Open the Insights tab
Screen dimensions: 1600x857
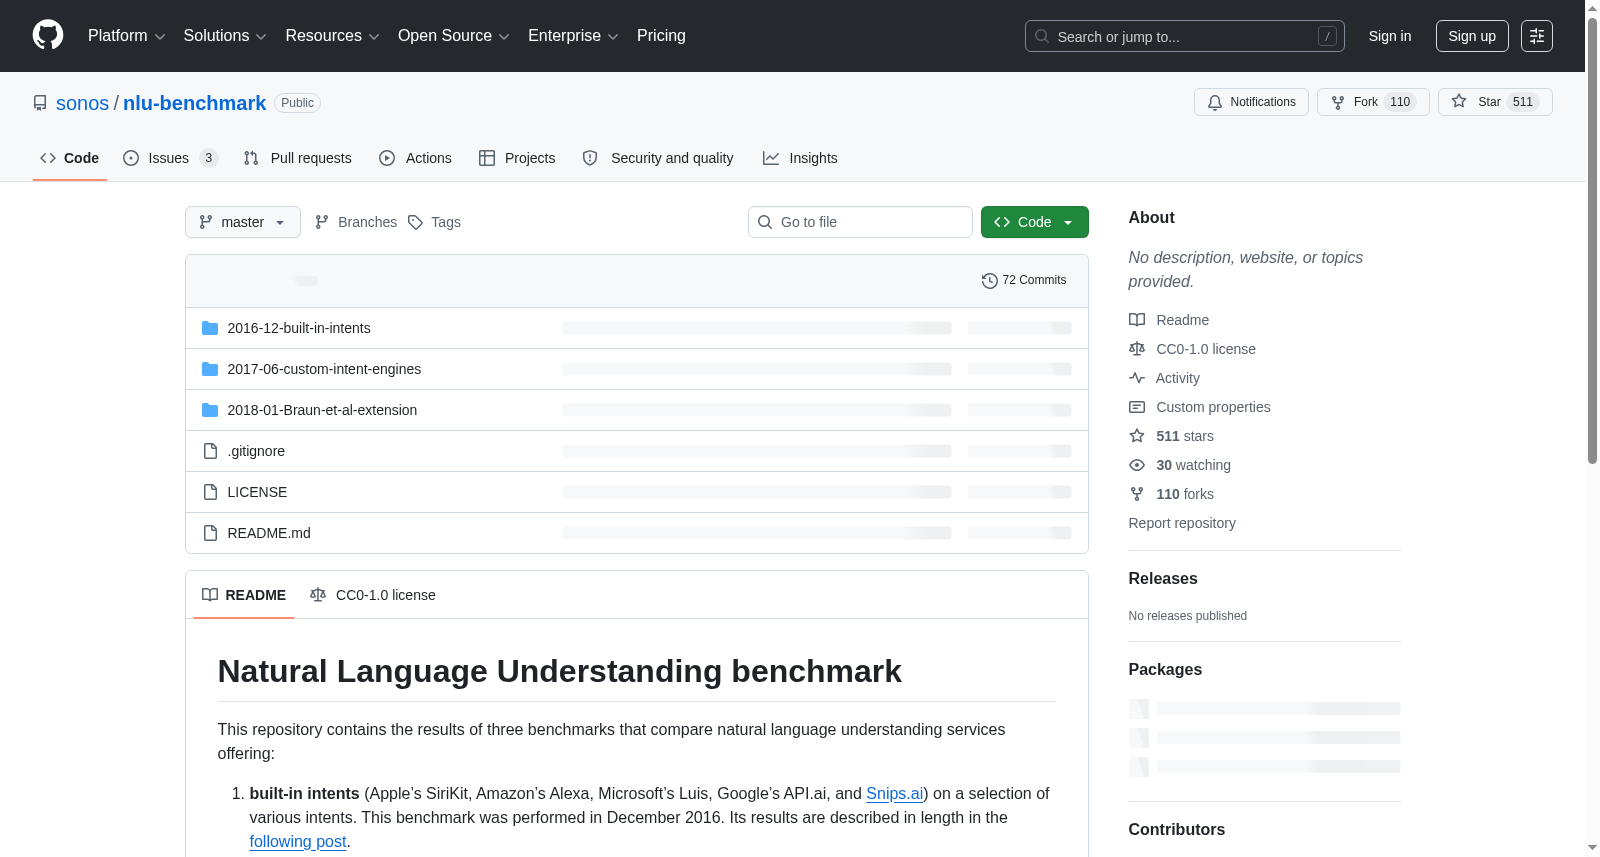click(800, 158)
